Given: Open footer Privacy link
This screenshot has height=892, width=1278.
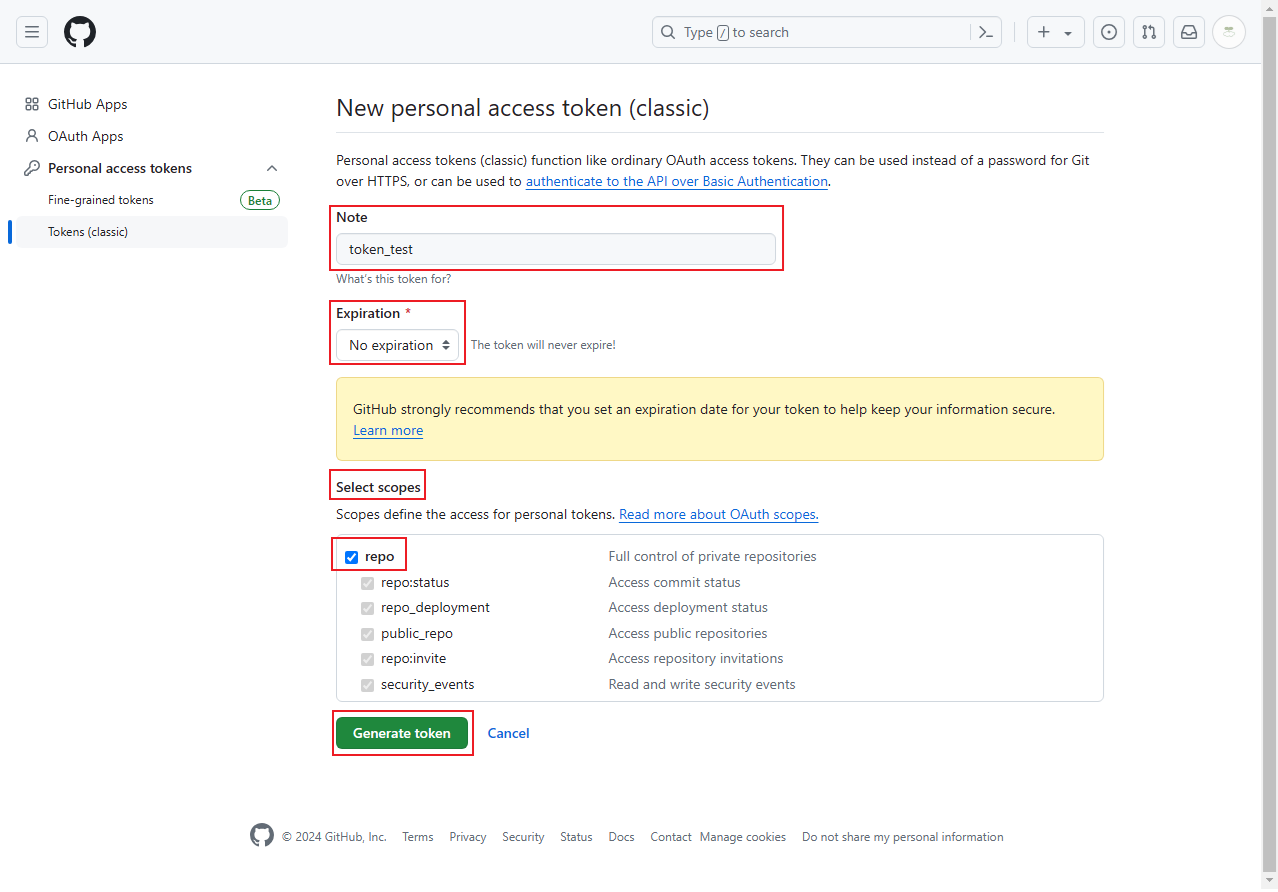Looking at the screenshot, I should [468, 837].
